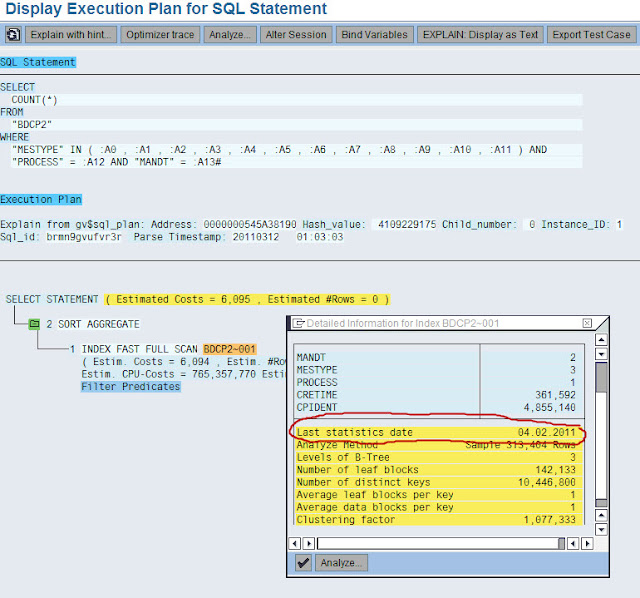Select the Number of leaf blocks row
The width and height of the screenshot is (640, 598).
click(x=438, y=470)
